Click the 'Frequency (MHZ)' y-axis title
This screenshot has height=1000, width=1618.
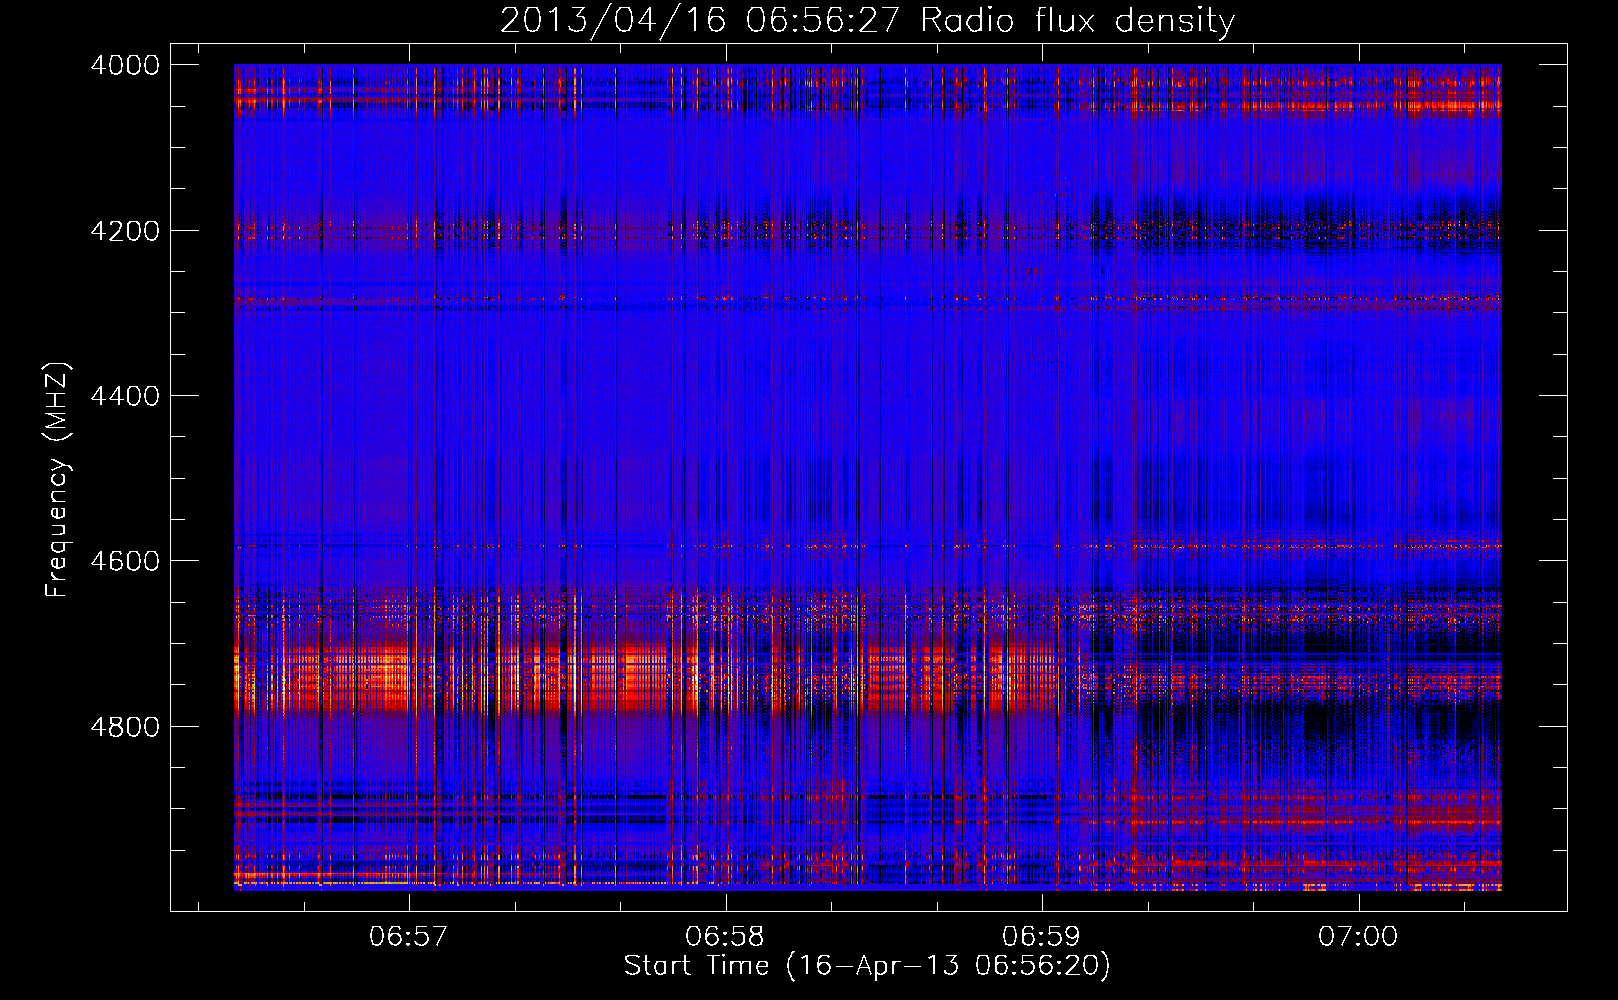pyautogui.click(x=58, y=479)
